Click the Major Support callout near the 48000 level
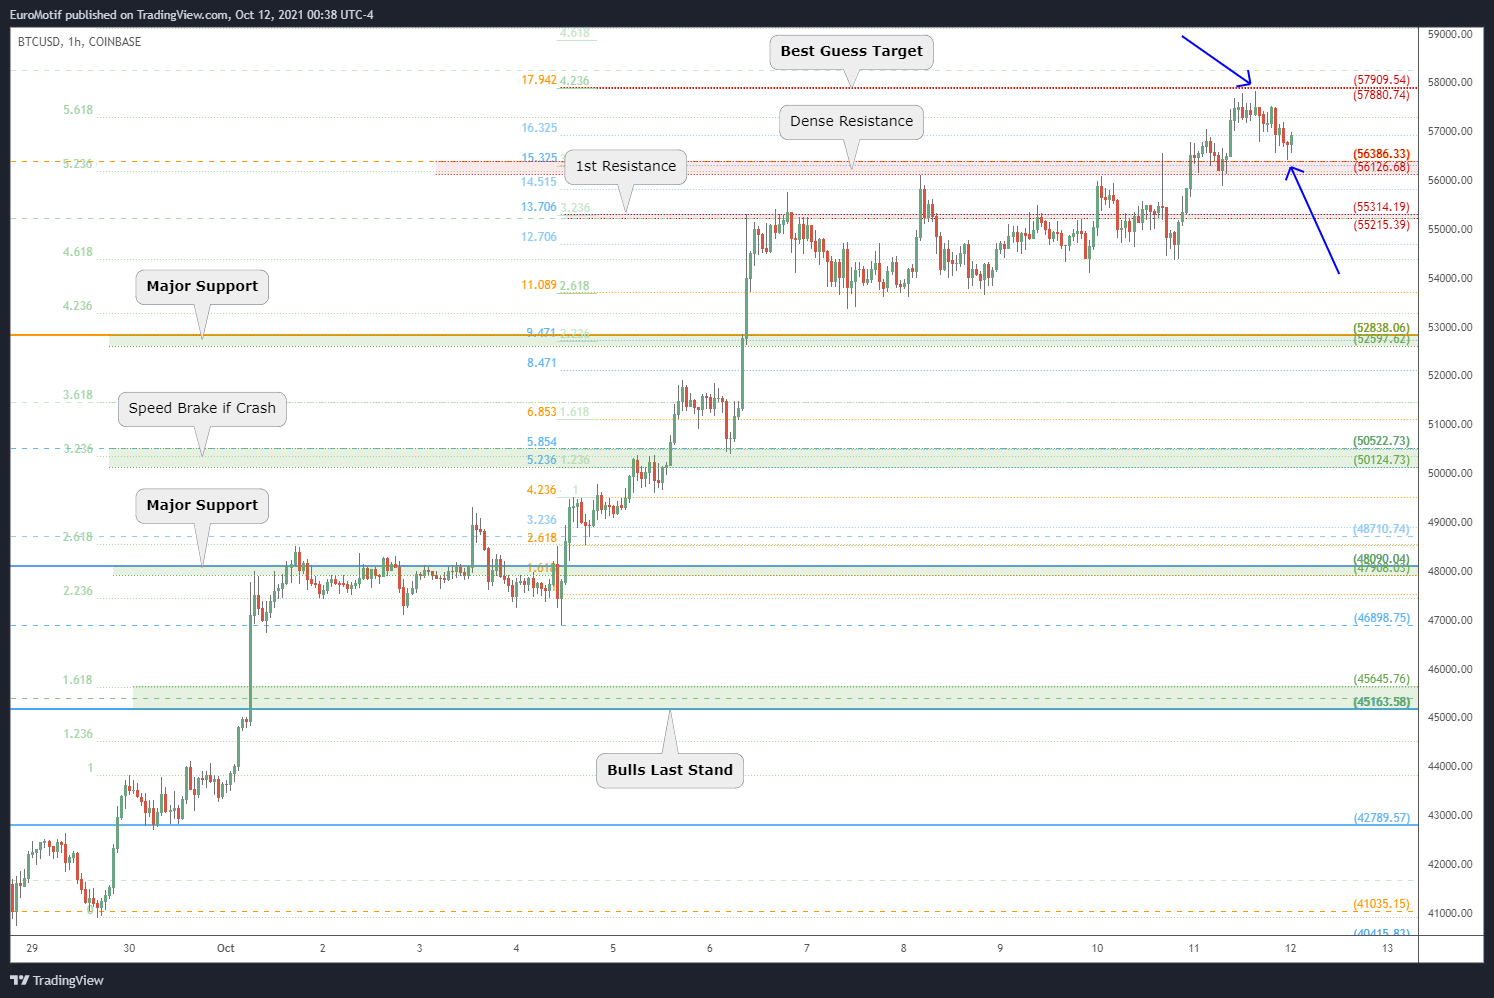The image size is (1494, 998). [202, 505]
